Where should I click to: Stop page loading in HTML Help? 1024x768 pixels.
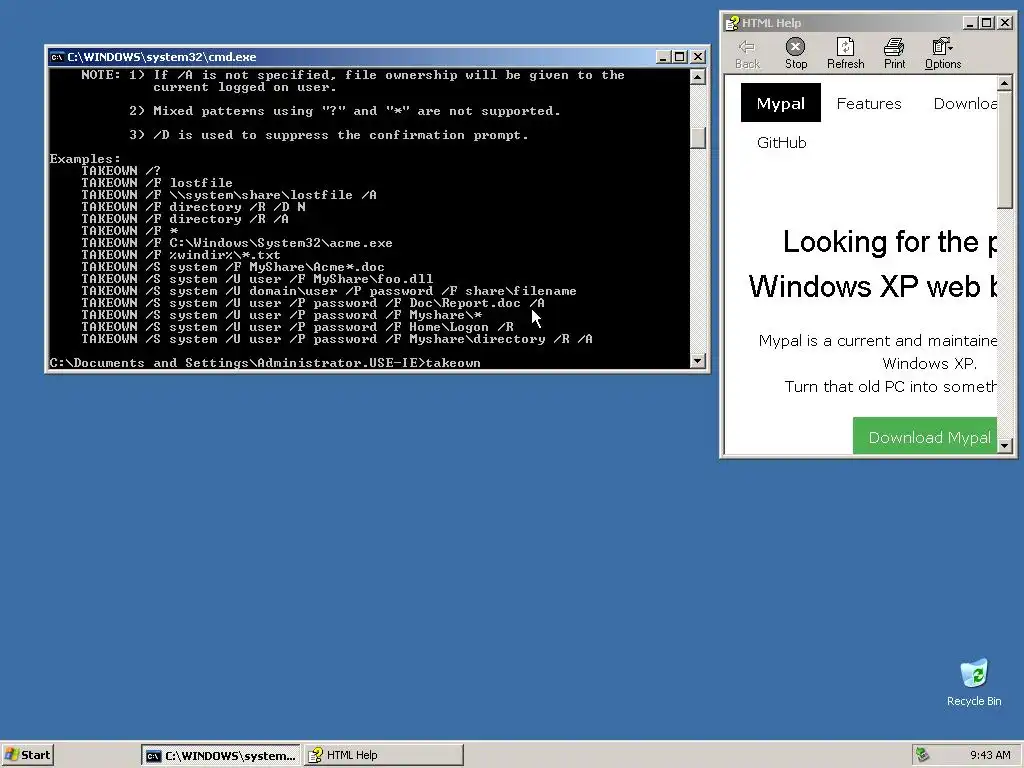pyautogui.click(x=795, y=54)
